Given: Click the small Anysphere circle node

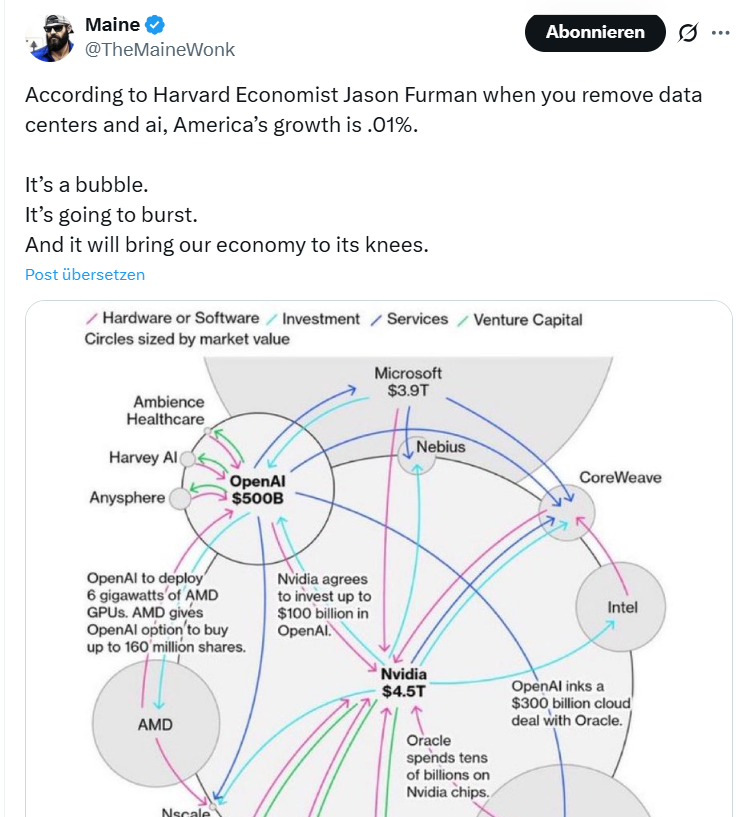Looking at the screenshot, I should pos(181,498).
